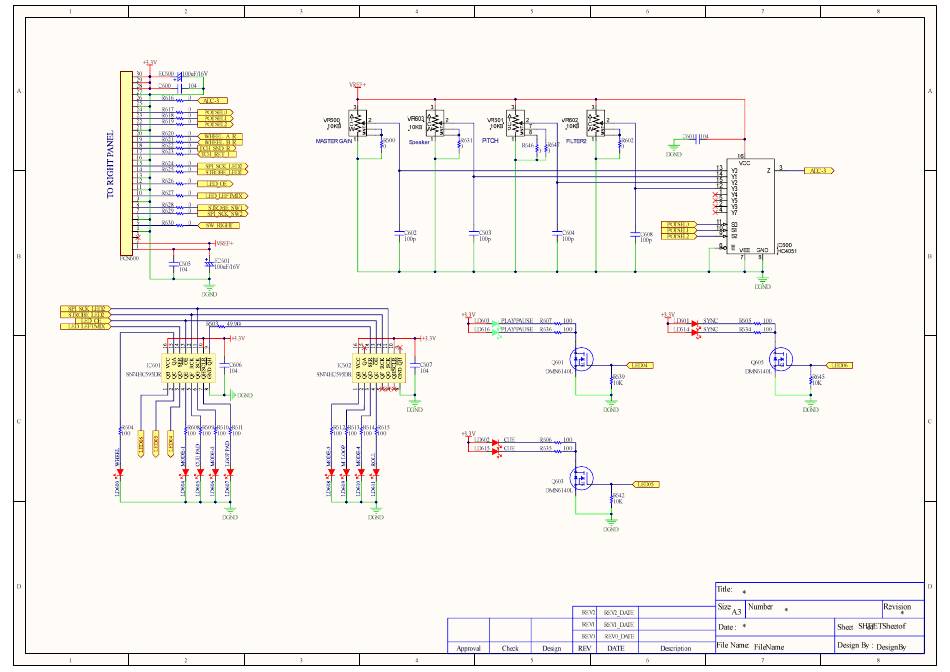Select capacitor C507 beside IC502
The height and width of the screenshot is (672, 950).
click(415, 365)
